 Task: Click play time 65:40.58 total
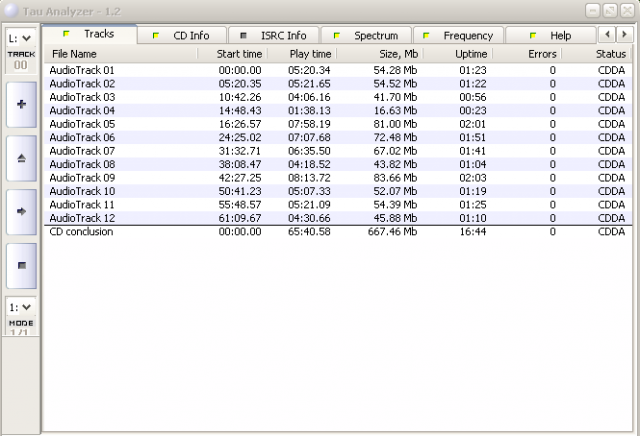pyautogui.click(x=309, y=232)
